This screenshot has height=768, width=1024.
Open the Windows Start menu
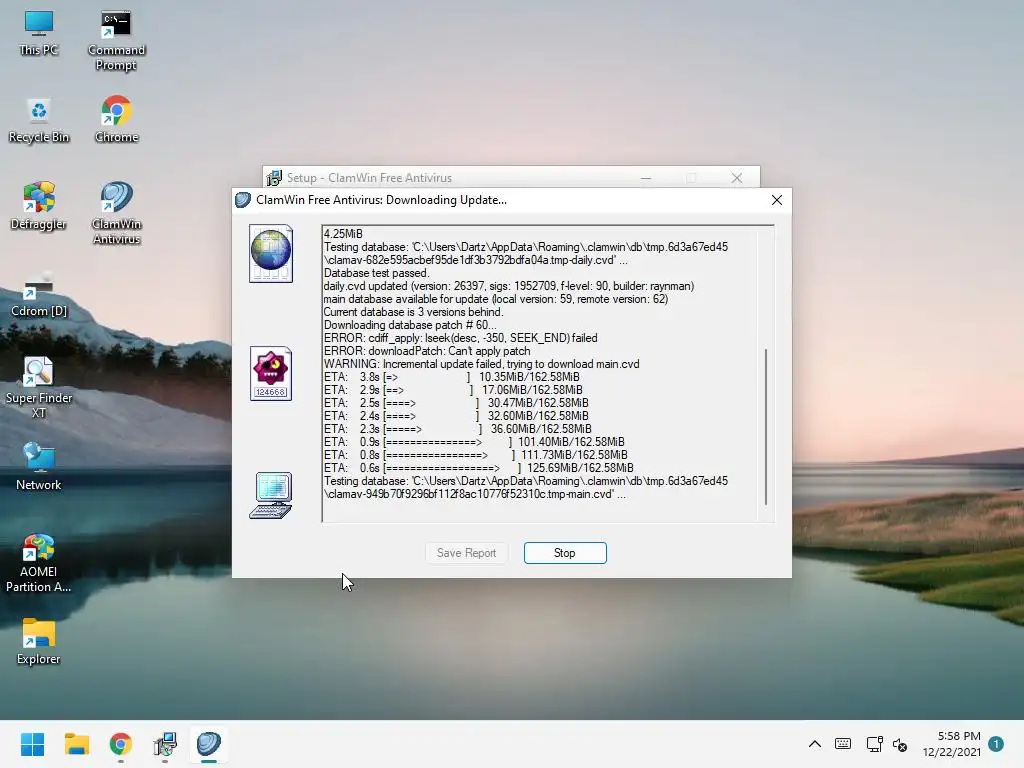tap(32, 744)
